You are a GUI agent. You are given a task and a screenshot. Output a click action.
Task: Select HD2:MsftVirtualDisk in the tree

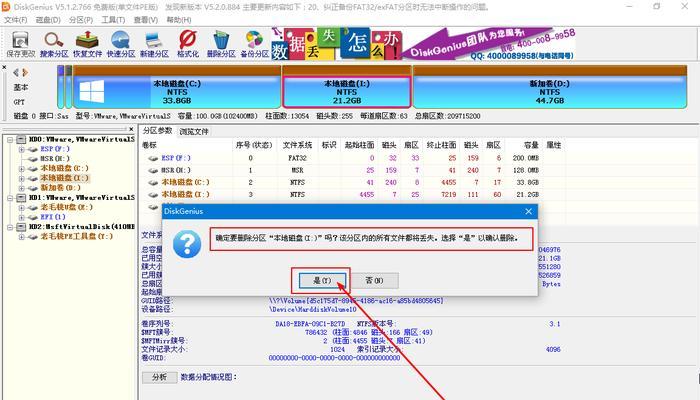click(81, 226)
